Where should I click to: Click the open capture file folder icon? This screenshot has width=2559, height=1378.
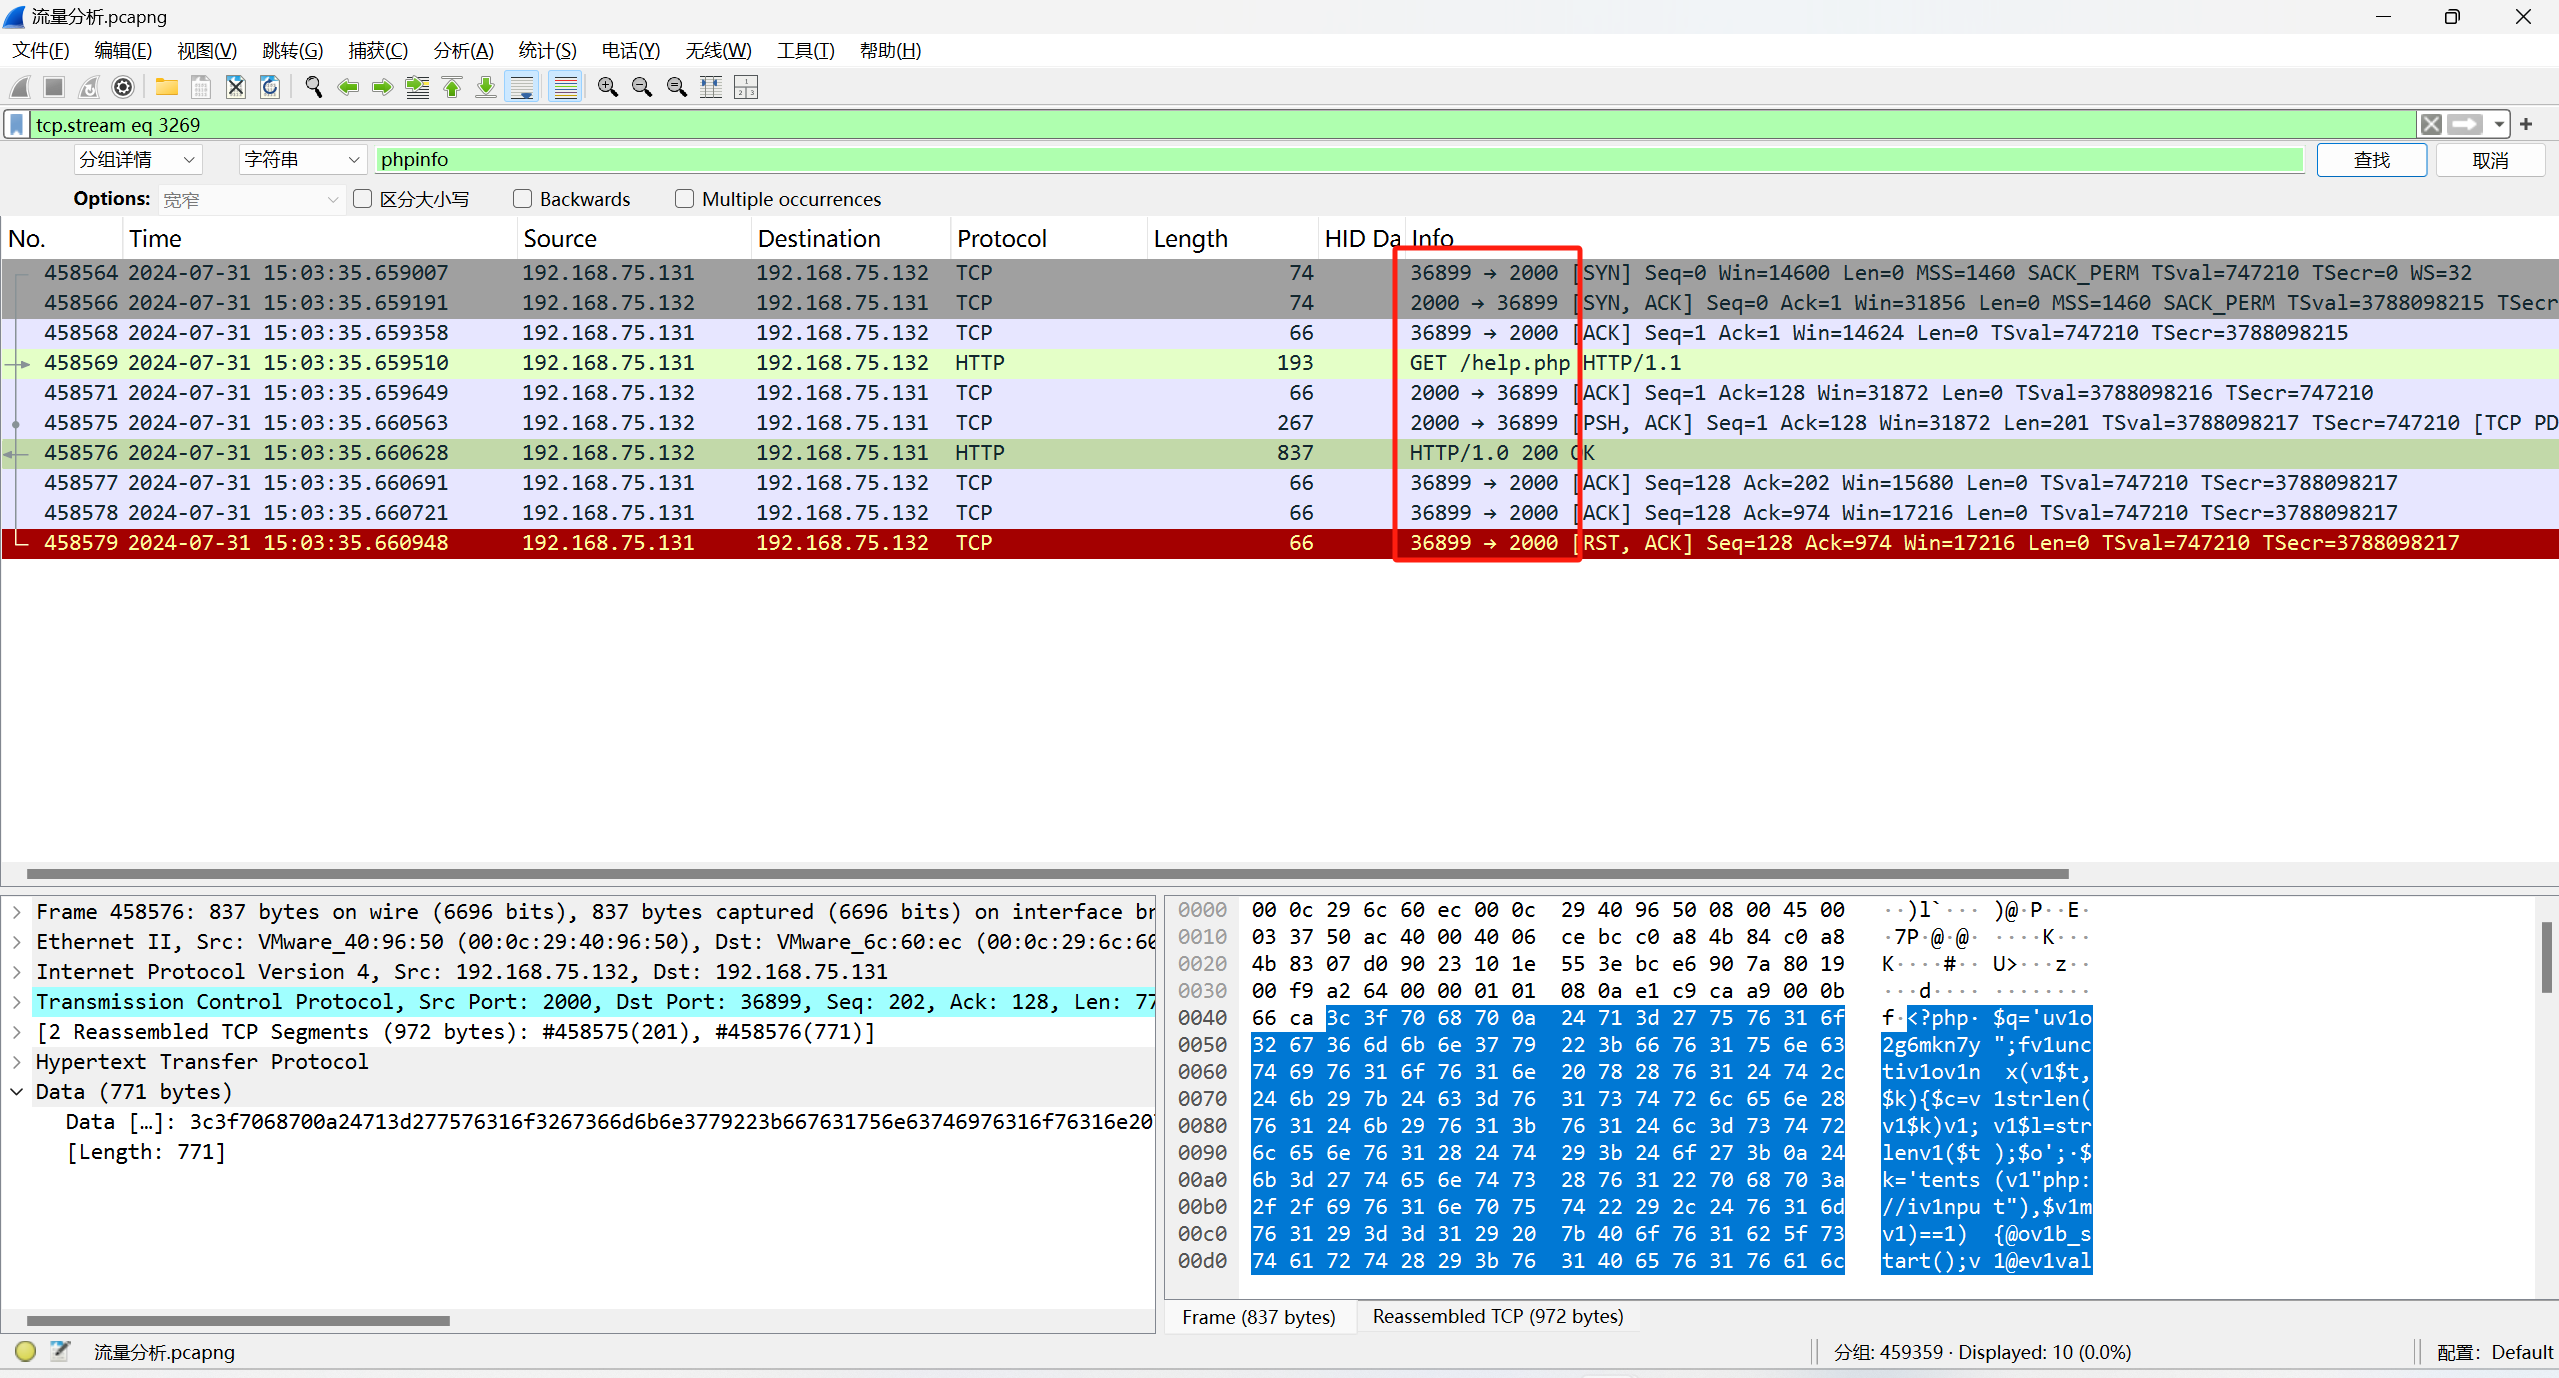(x=166, y=88)
